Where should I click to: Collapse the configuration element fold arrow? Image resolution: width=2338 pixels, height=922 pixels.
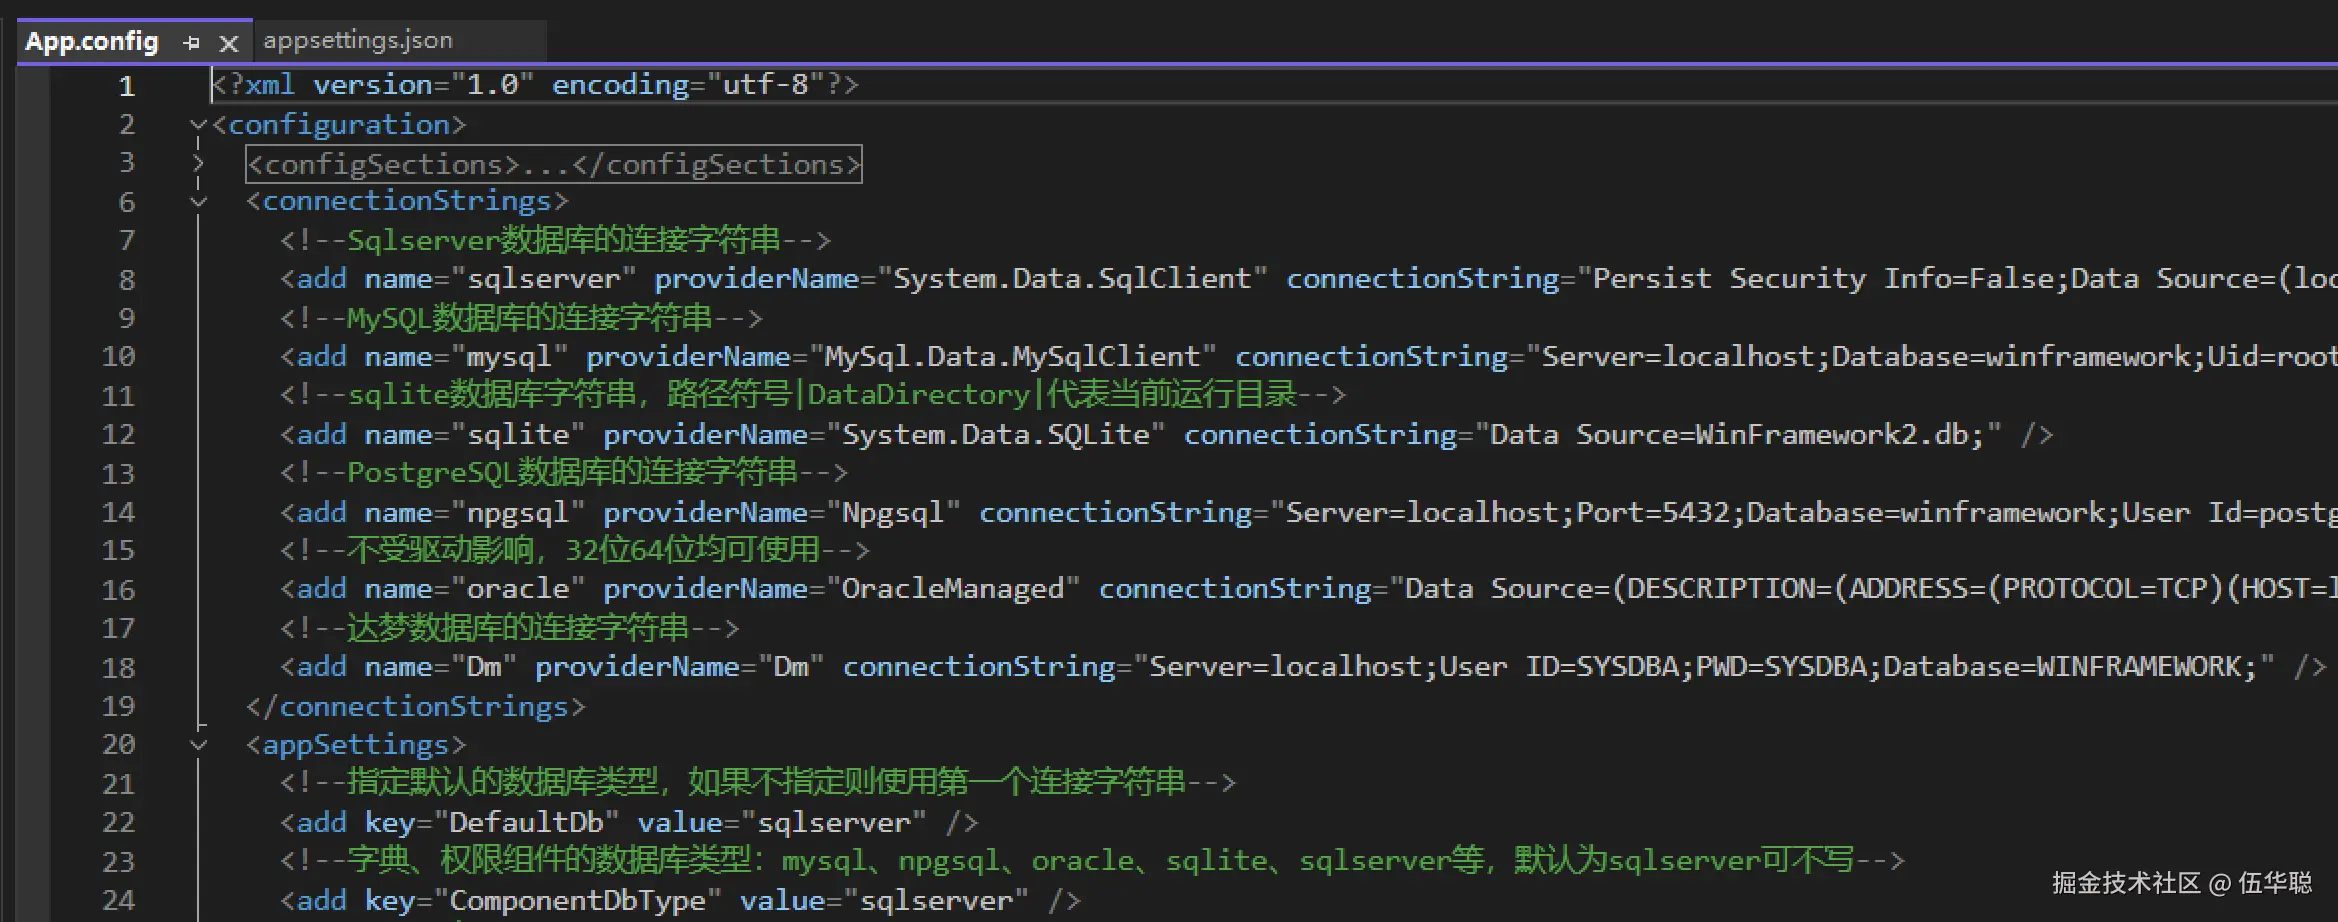[198, 125]
